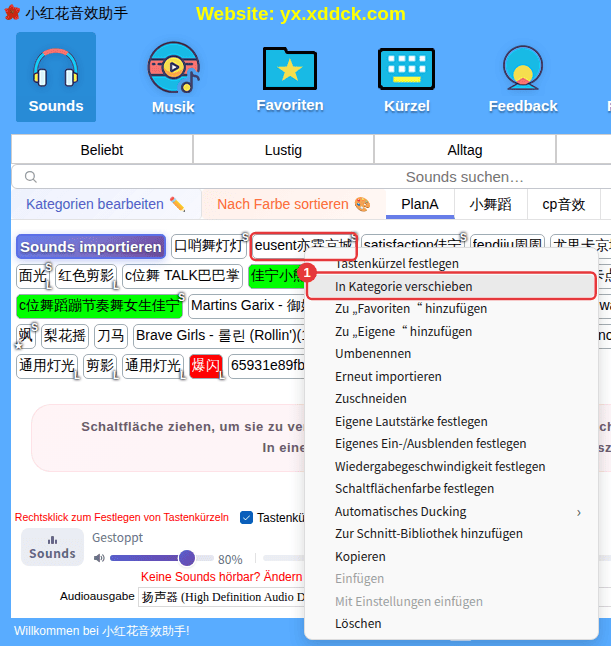Screen dimensions: 611x646
Task: Select Löschen from context menu
Action: pos(451,623)
